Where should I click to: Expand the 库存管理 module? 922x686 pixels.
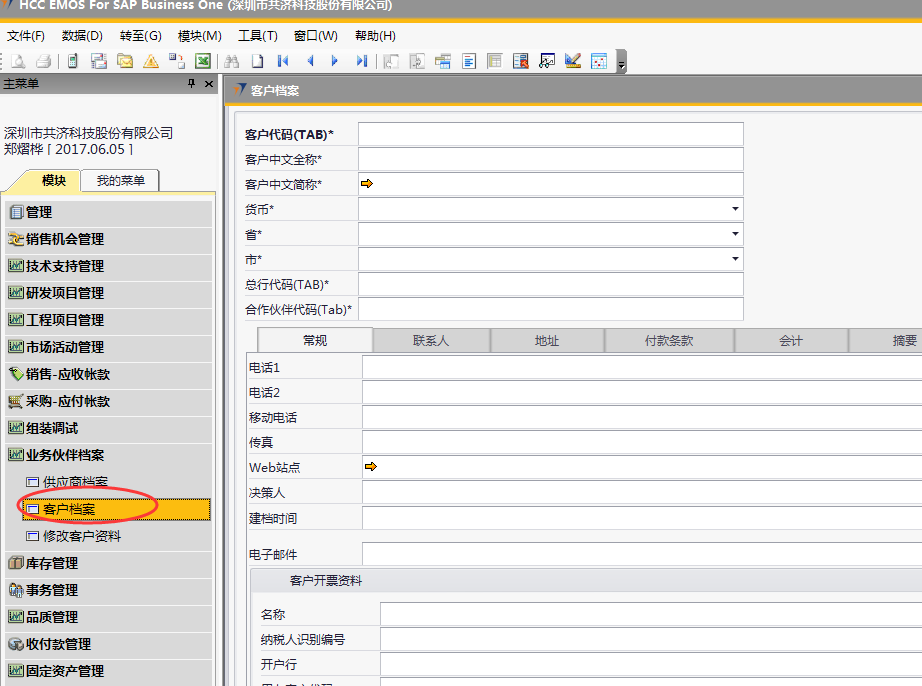tap(52, 563)
